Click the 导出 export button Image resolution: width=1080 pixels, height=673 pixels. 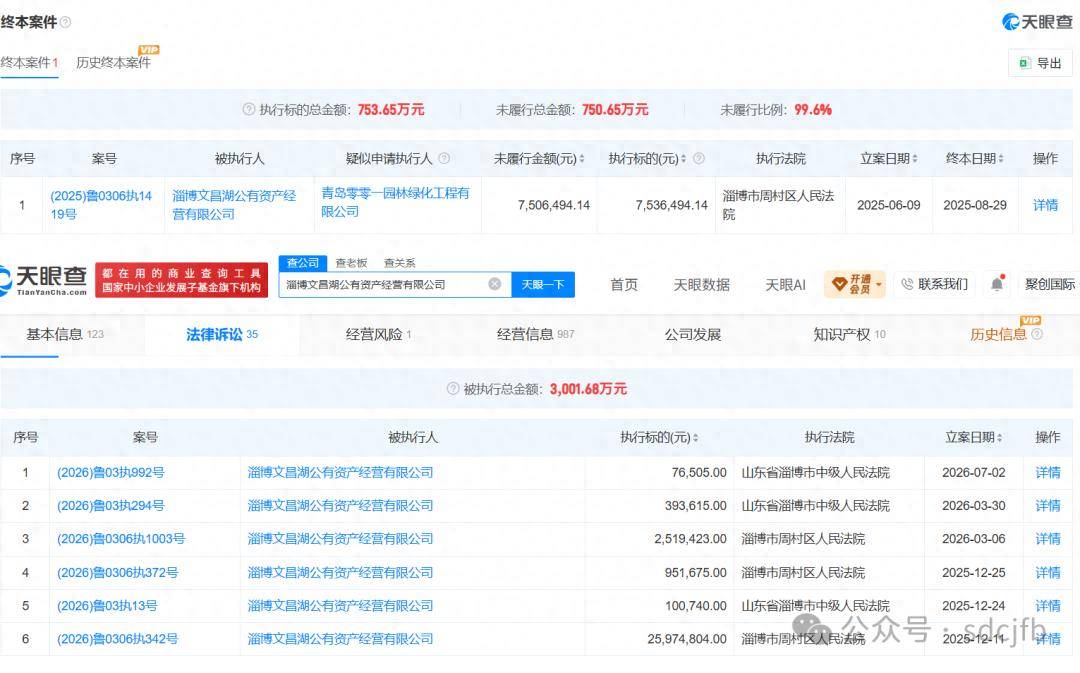click(1040, 63)
